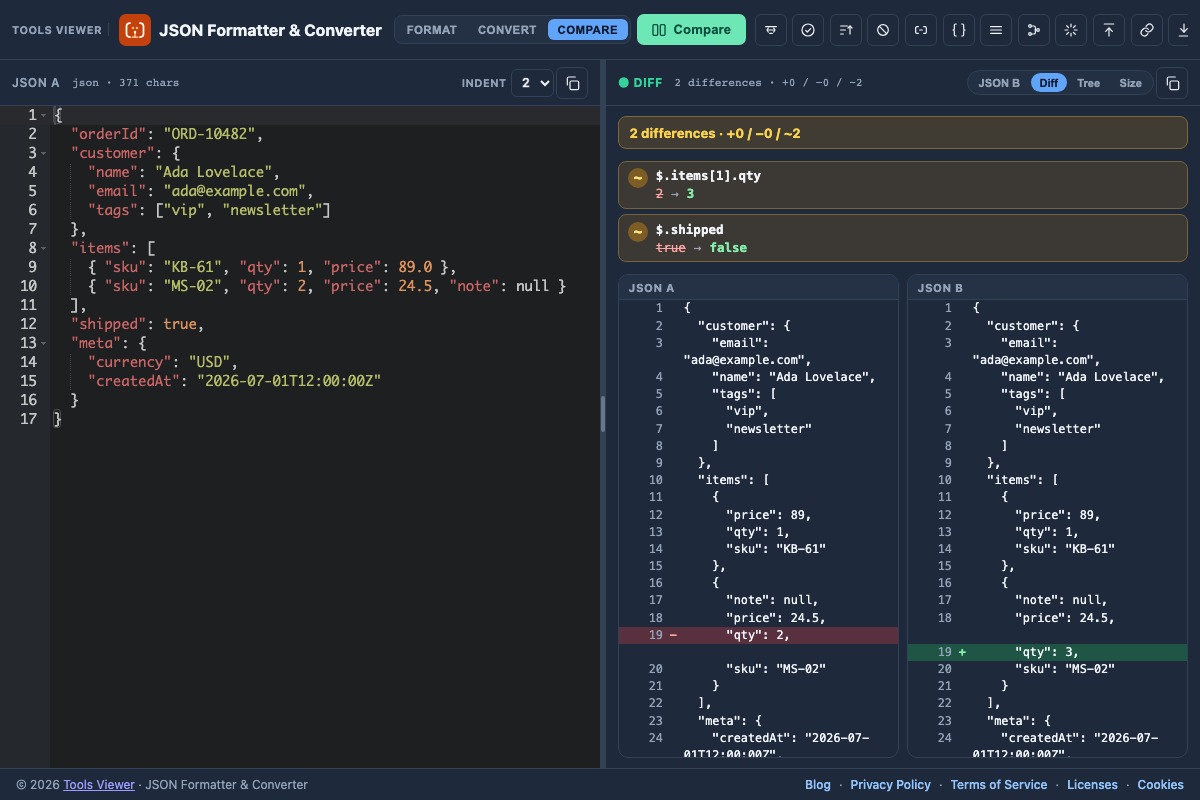Click the tilde badge beside $.items[1].qty

[x=637, y=178]
